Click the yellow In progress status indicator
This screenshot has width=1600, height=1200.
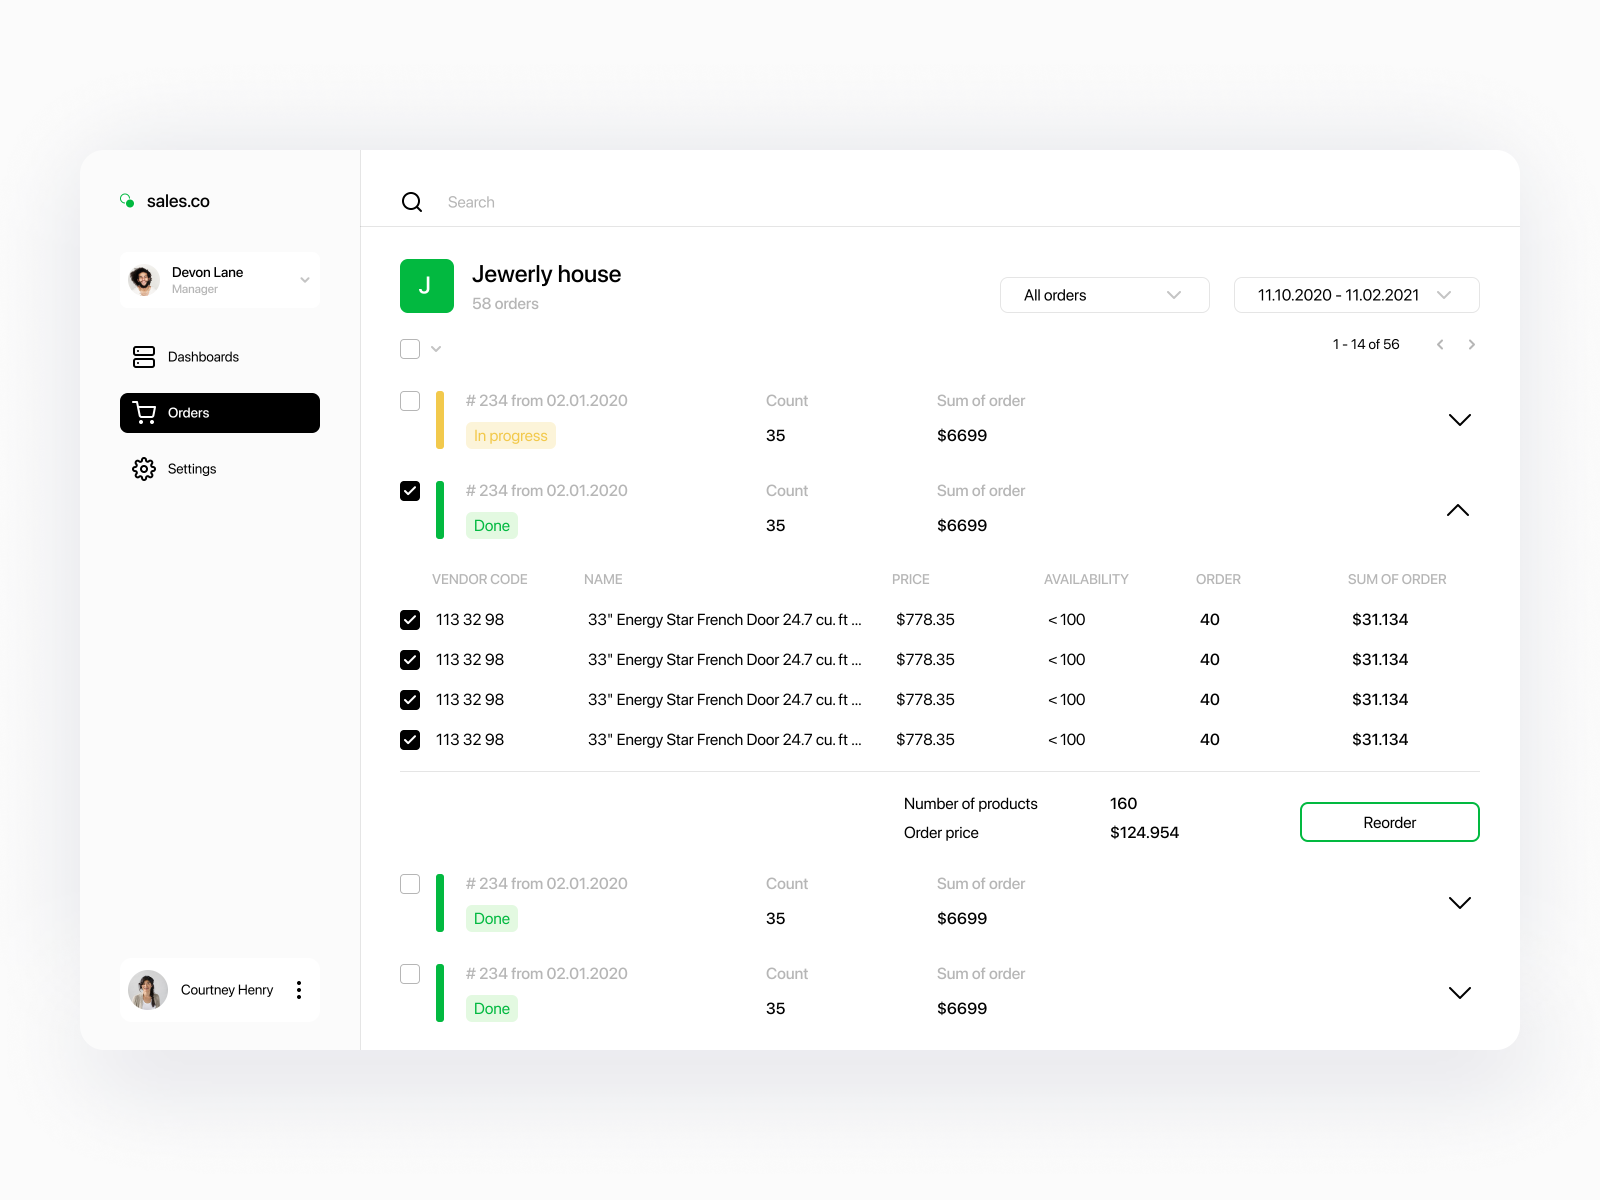tap(510, 435)
